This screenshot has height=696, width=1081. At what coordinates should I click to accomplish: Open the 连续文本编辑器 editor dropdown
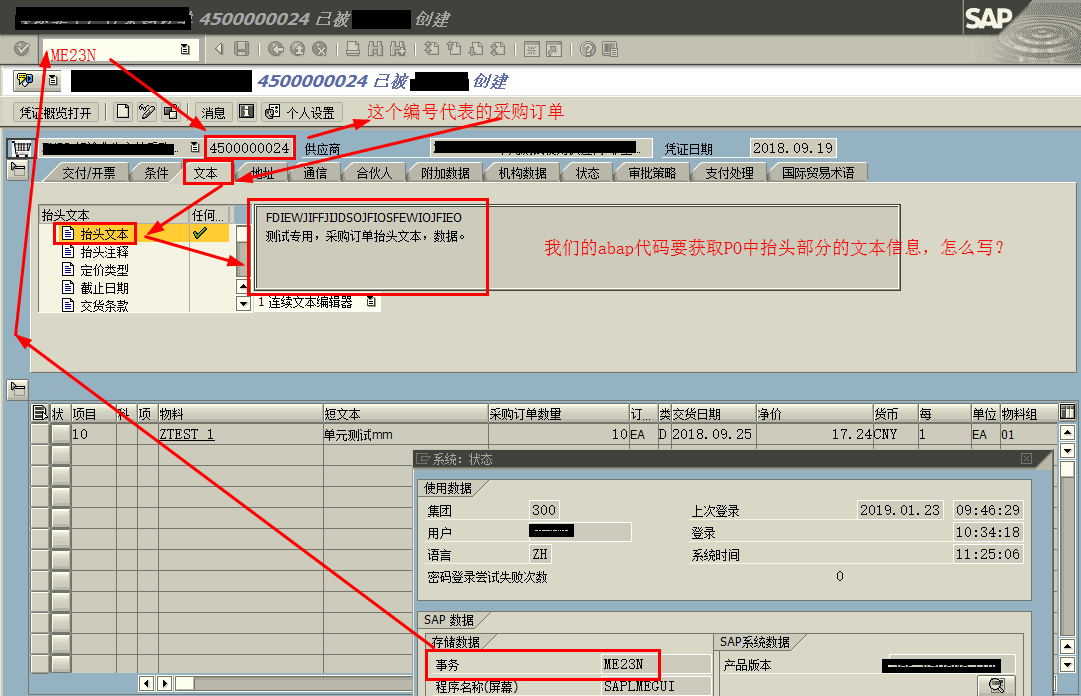coord(371,302)
